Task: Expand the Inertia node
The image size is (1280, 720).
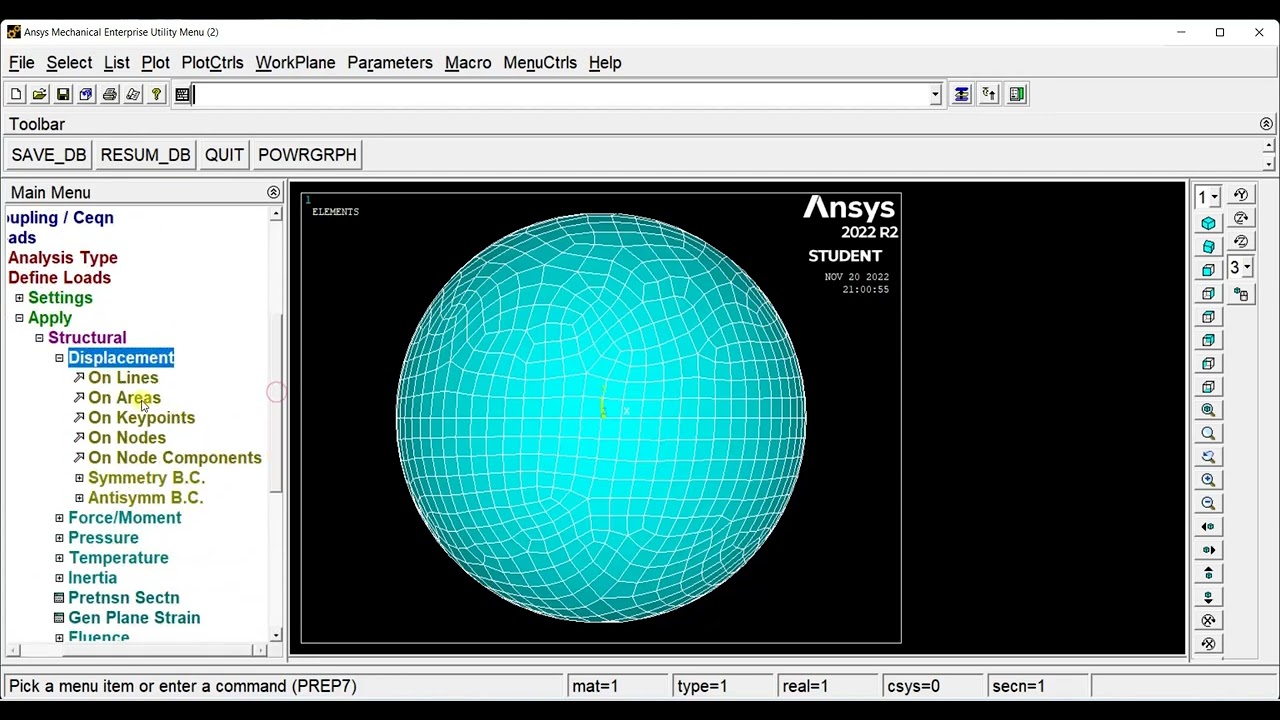Action: click(59, 578)
